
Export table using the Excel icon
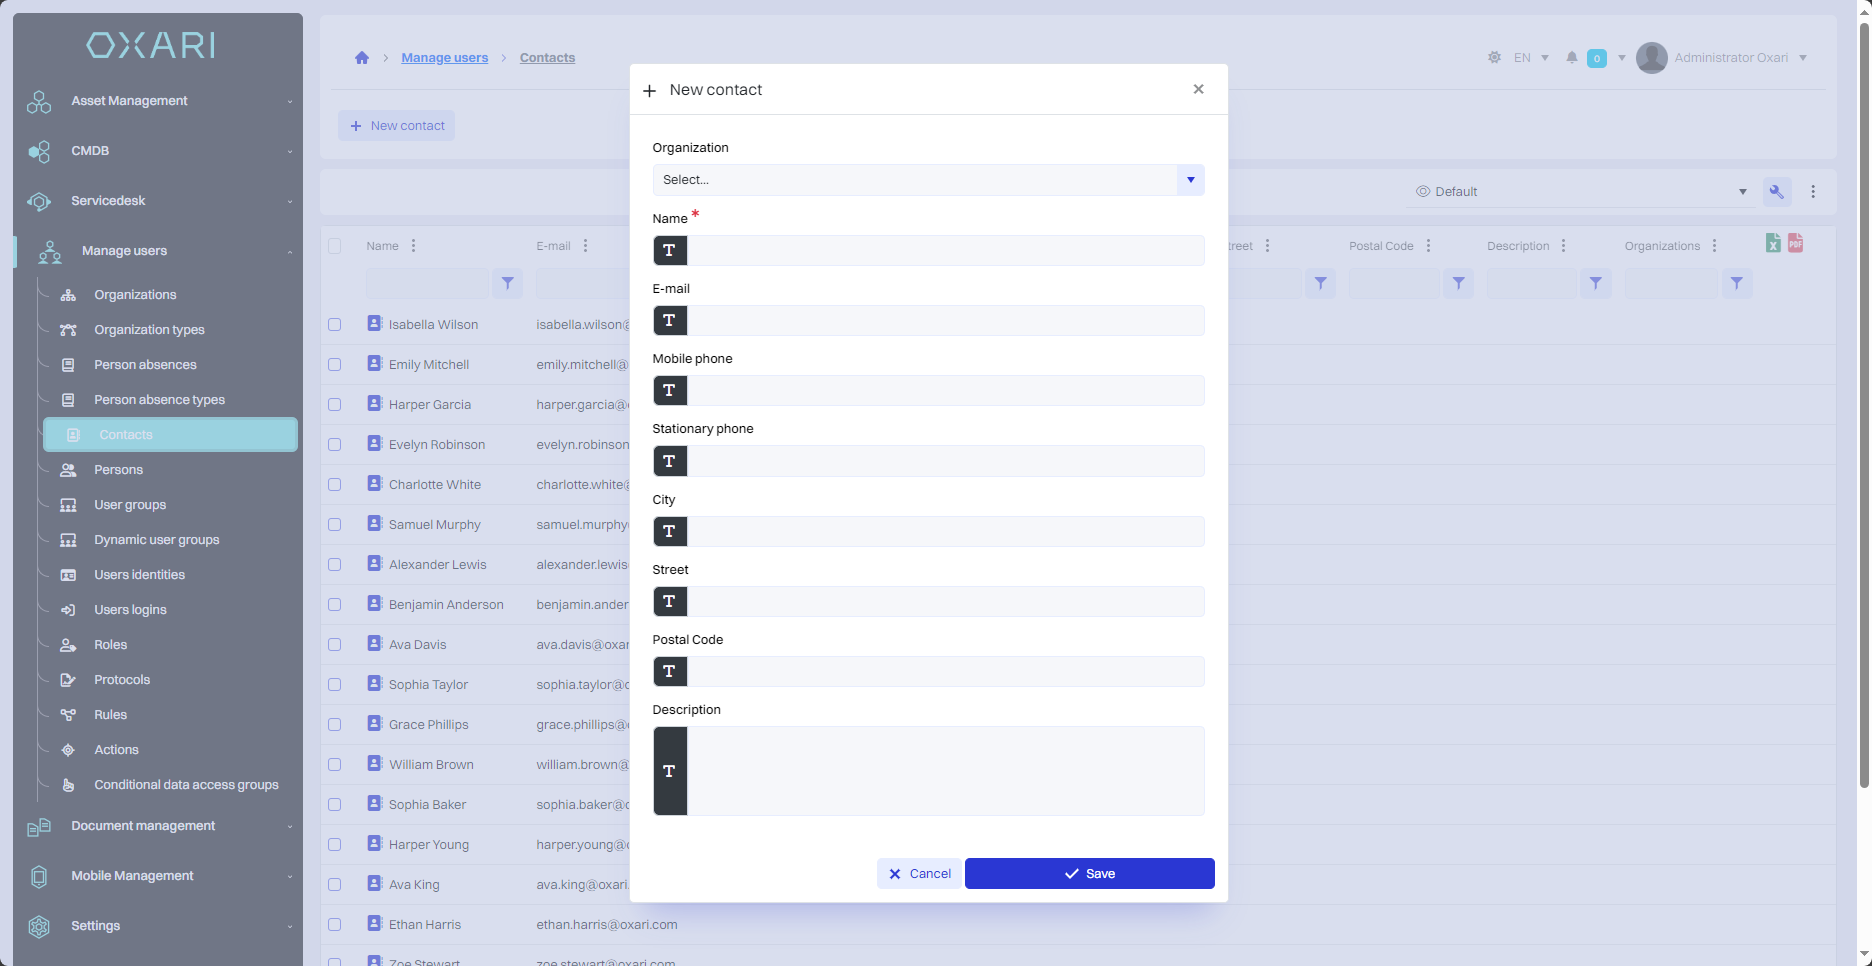1773,243
